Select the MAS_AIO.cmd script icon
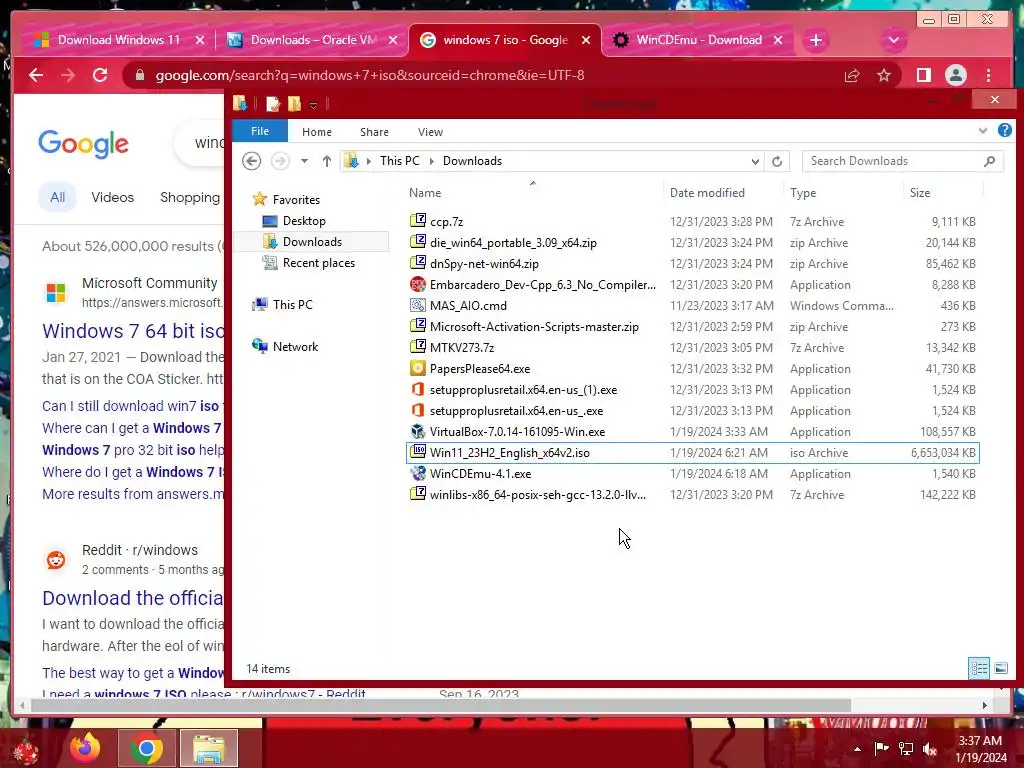The height and width of the screenshot is (768, 1024). pyautogui.click(x=418, y=305)
